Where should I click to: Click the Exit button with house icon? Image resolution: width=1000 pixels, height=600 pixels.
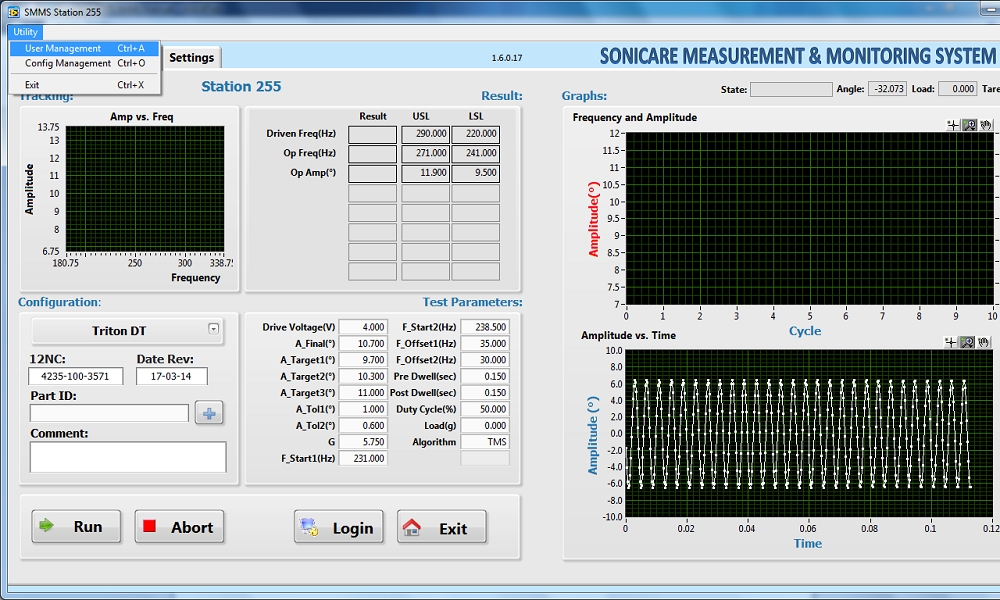click(441, 528)
